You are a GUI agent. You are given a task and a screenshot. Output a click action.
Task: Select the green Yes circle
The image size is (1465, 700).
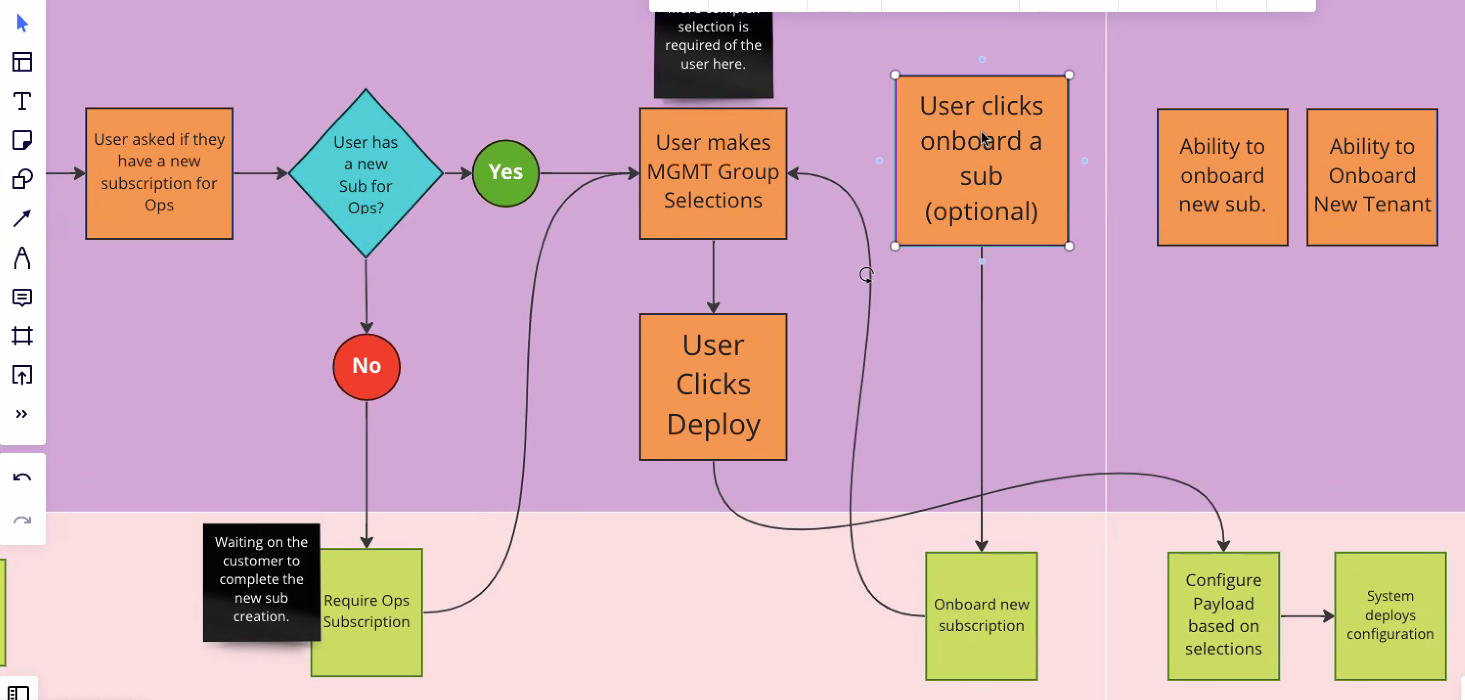tap(505, 173)
